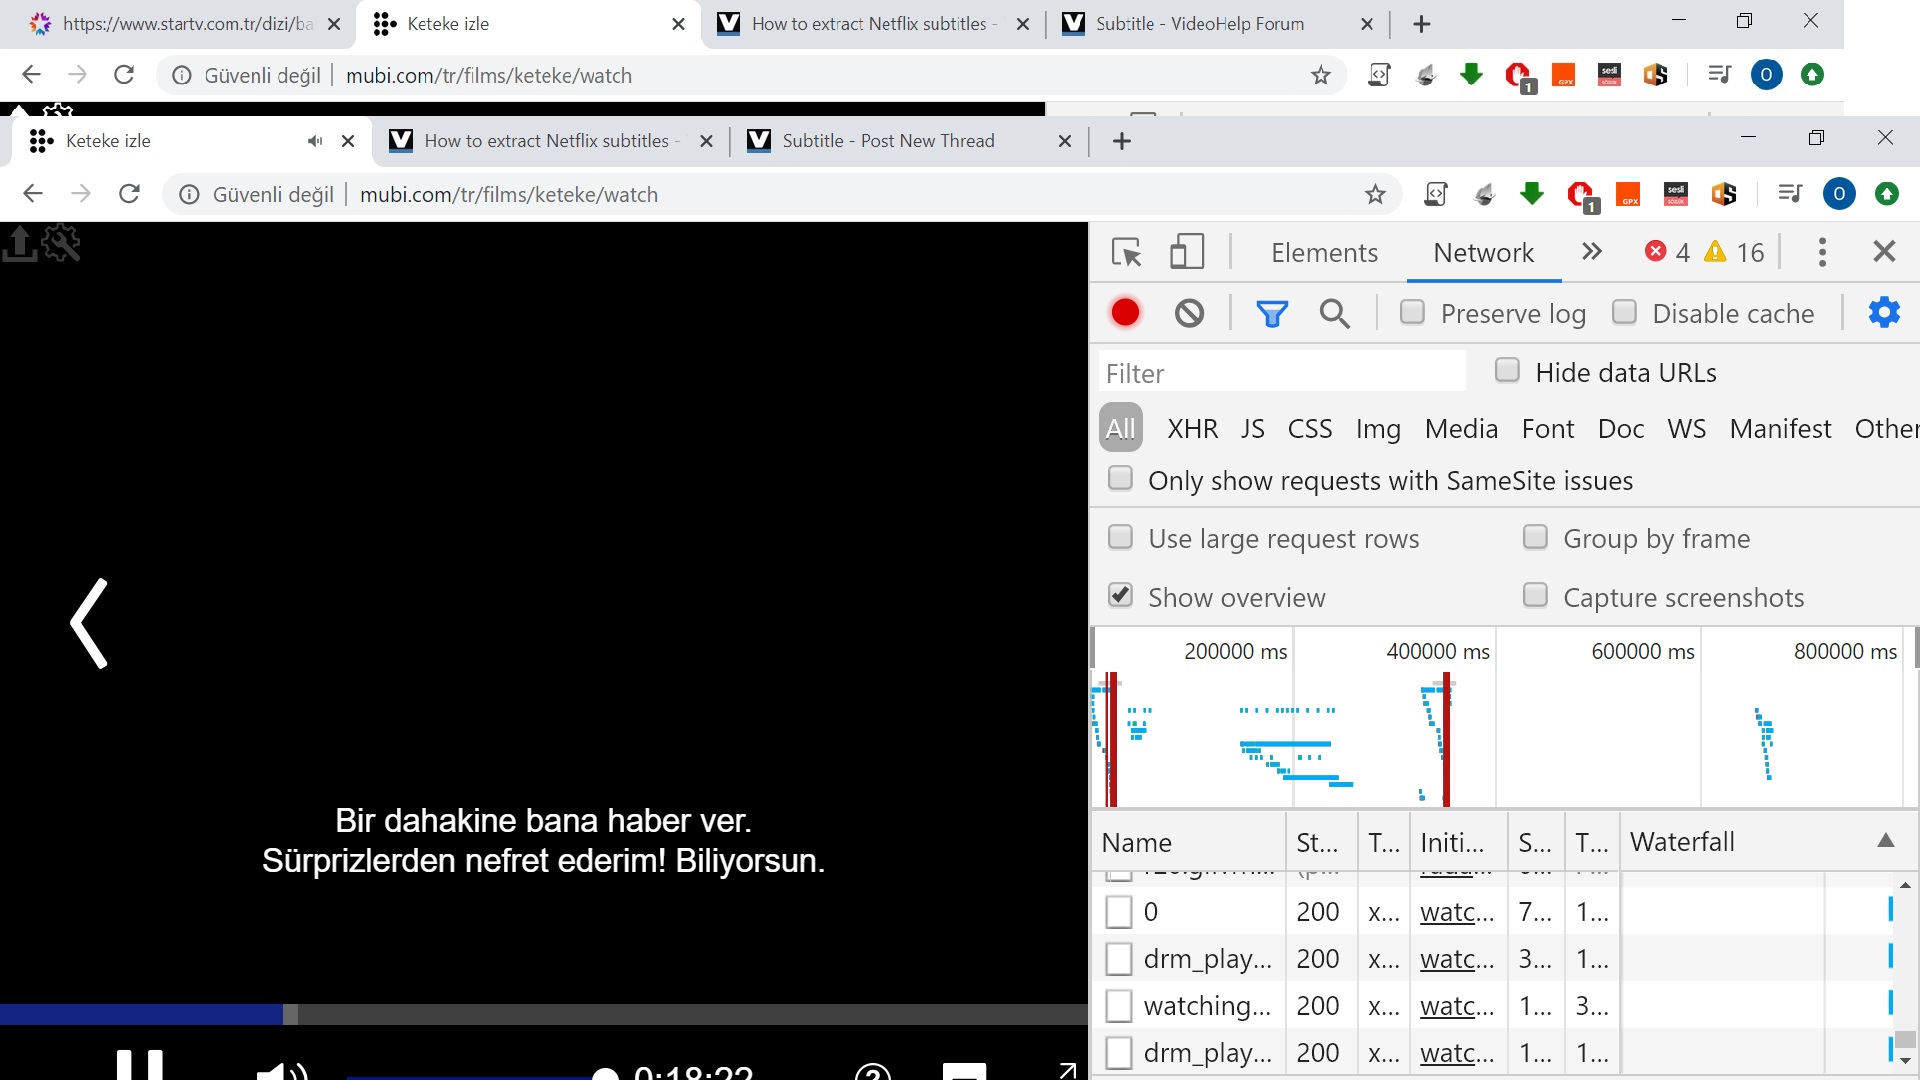Screen dimensions: 1920x1080
Task: Open the network search magnifier icon
Action: [x=1334, y=314]
